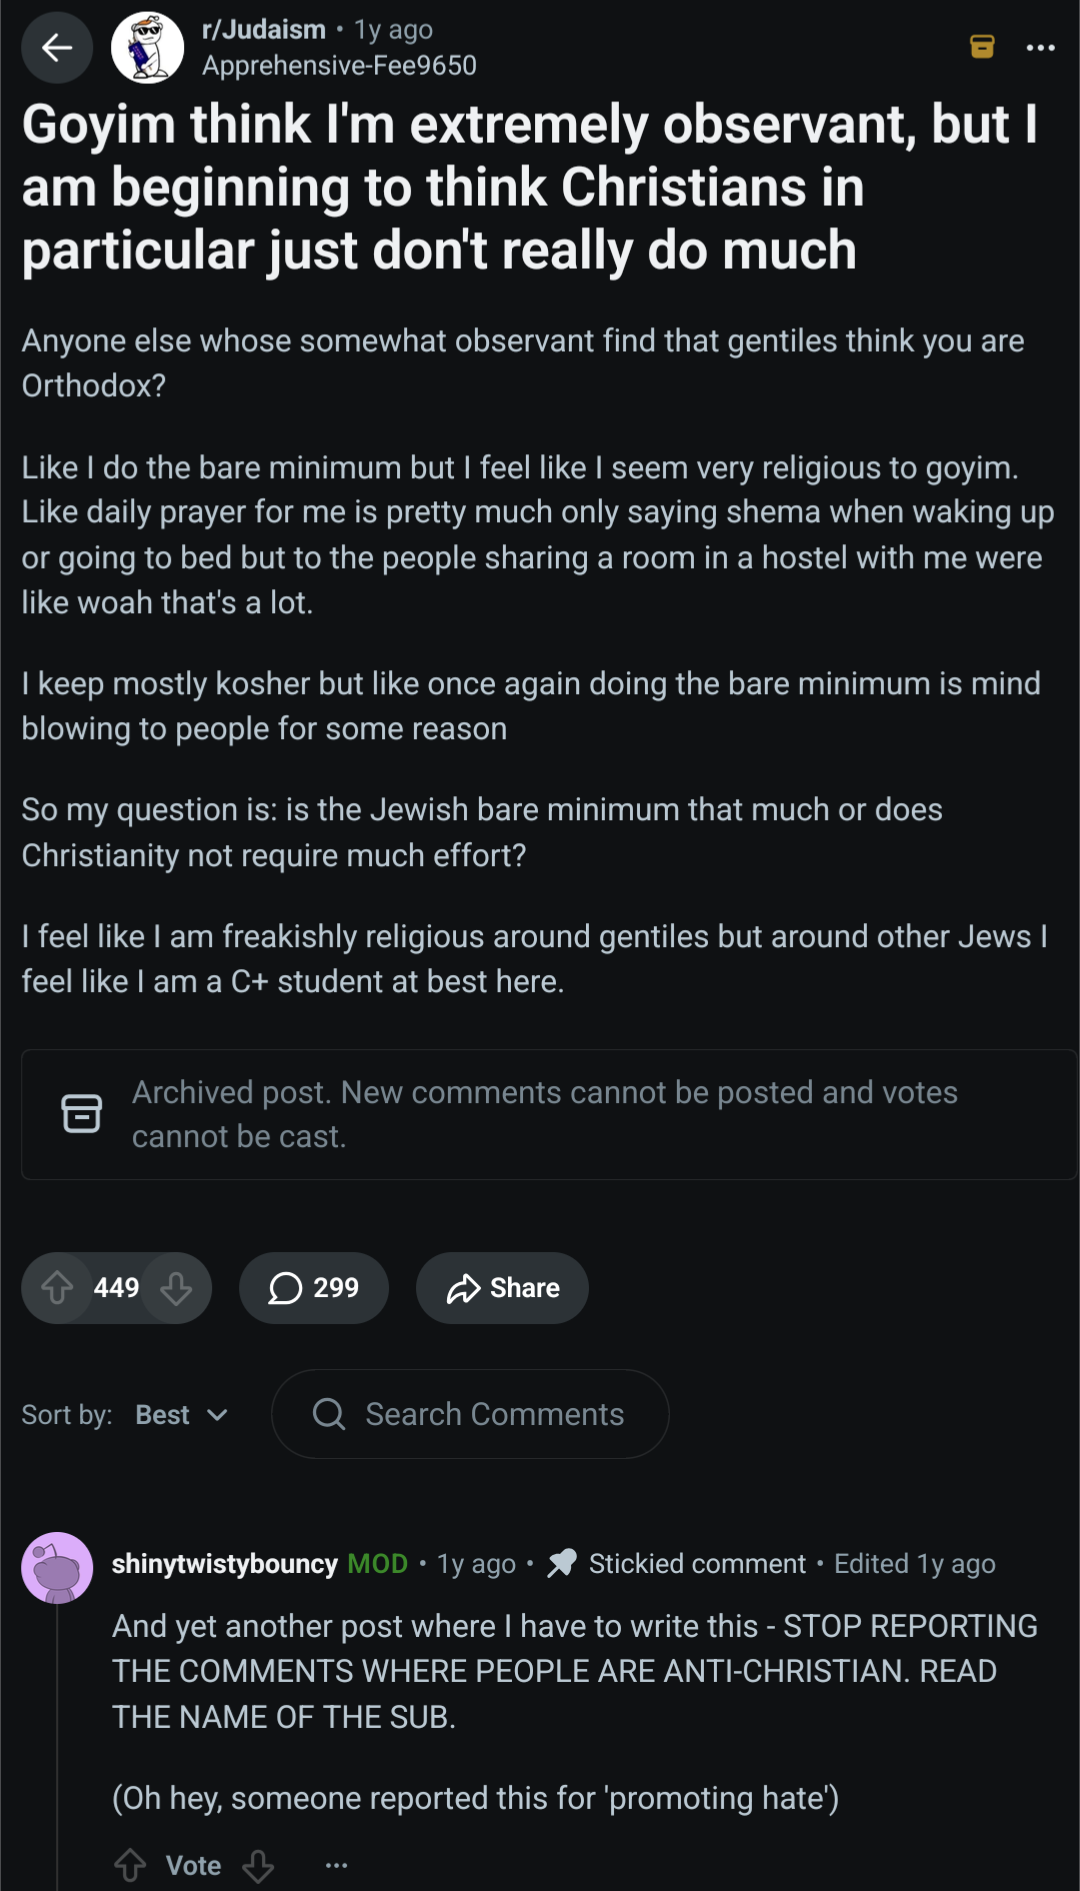Open shinytwistybouncy's profile link
This screenshot has width=1080, height=1891.
coord(224,1564)
